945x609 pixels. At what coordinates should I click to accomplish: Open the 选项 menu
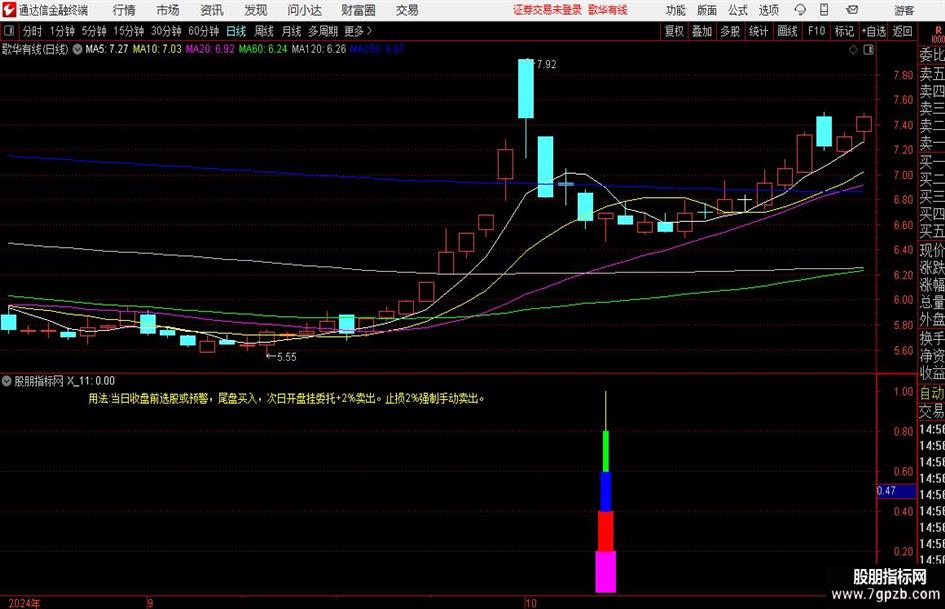click(x=768, y=10)
